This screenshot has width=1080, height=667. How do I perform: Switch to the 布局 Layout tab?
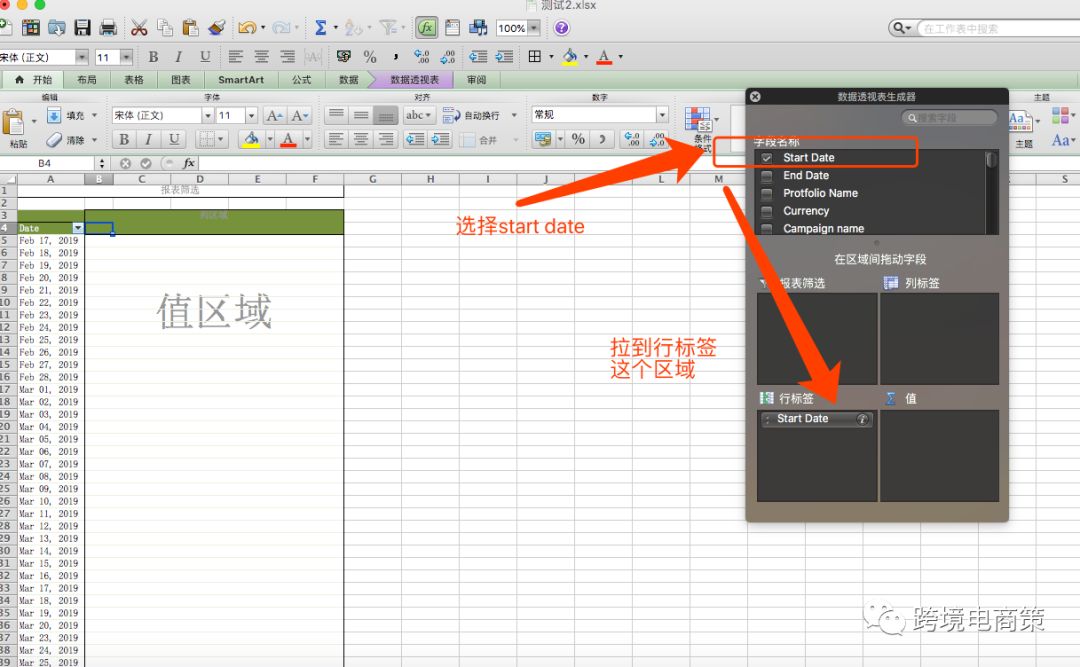[87, 80]
